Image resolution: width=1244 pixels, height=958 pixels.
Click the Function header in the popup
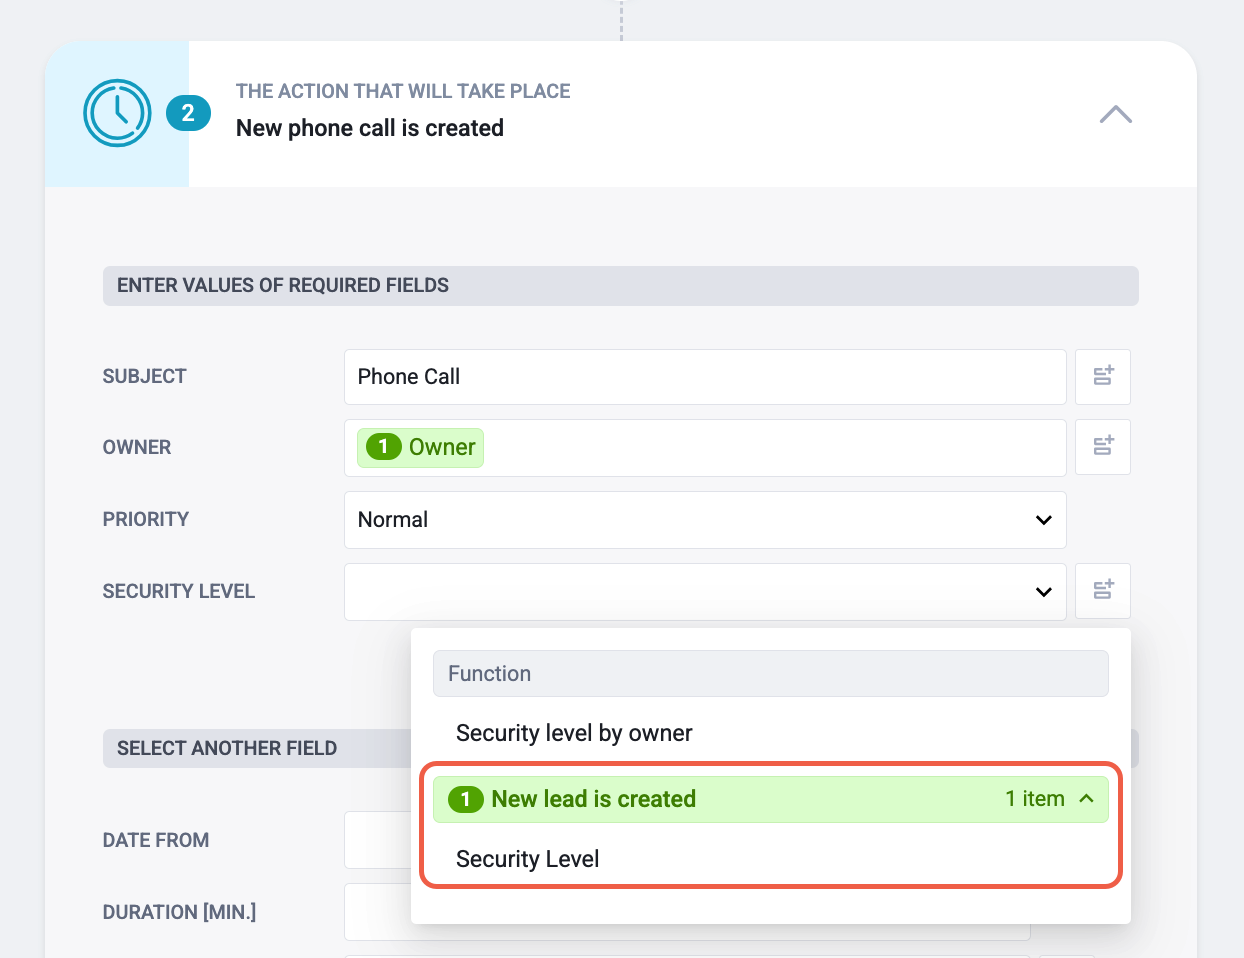pyautogui.click(x=771, y=674)
